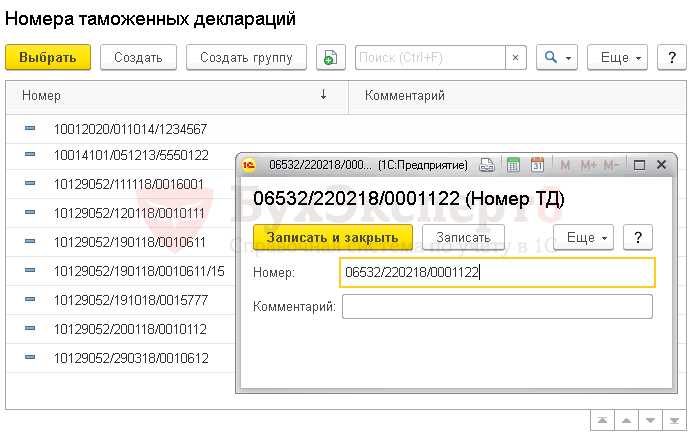697x434 pixels.
Task: Open help with the list toolbar ? button
Action: 672,57
